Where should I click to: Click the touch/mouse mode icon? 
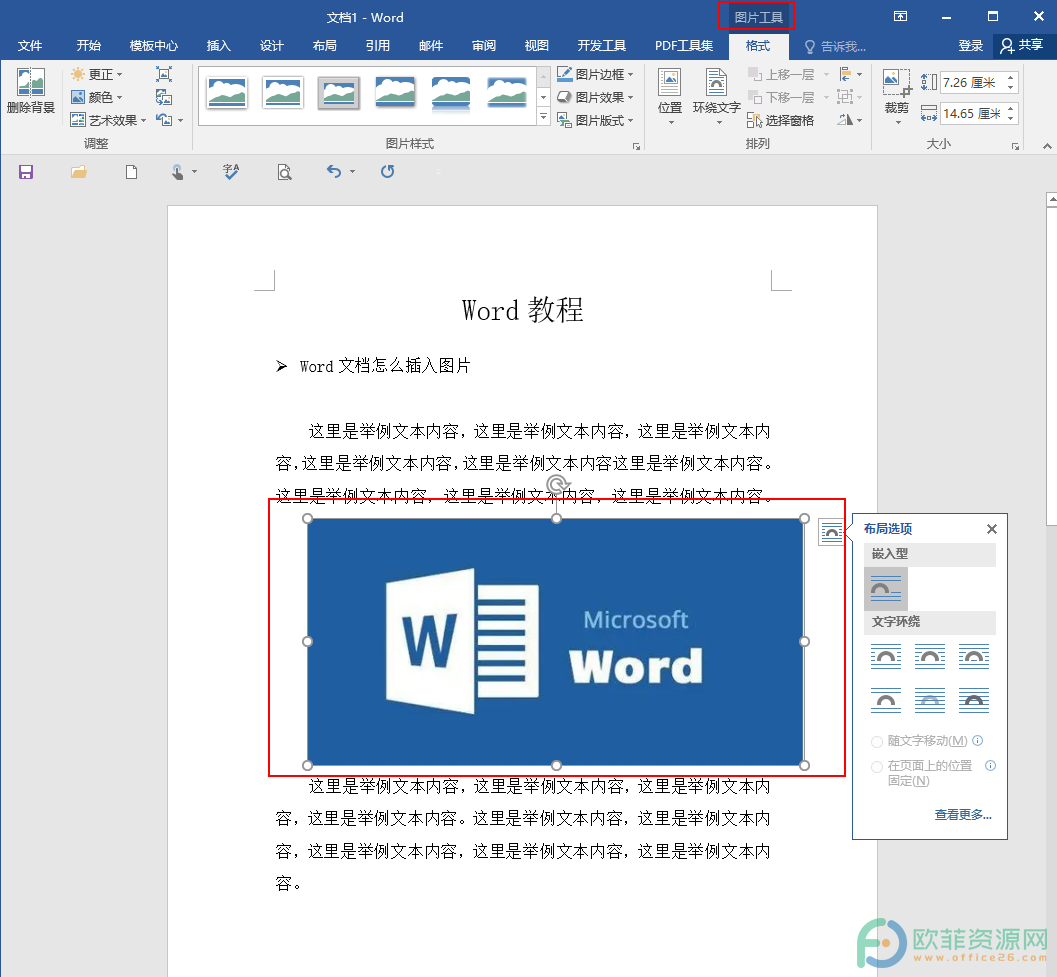click(177, 172)
